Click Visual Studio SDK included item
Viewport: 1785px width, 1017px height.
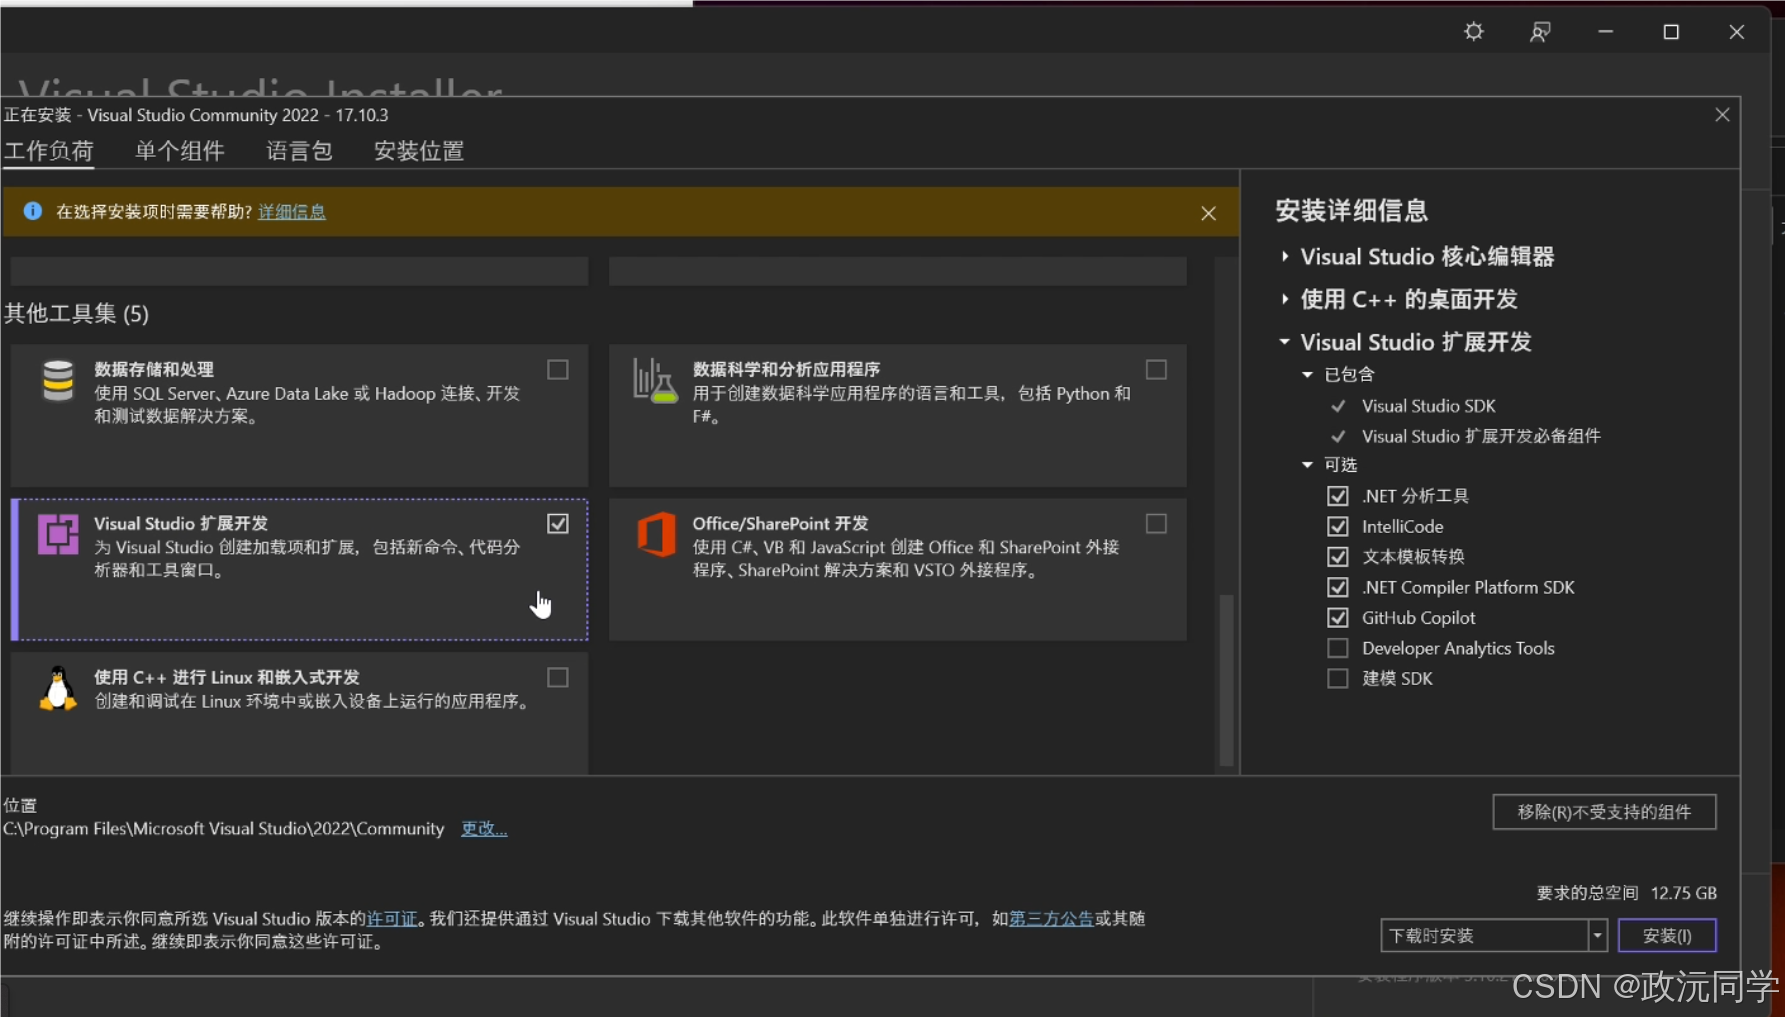click(x=1428, y=406)
